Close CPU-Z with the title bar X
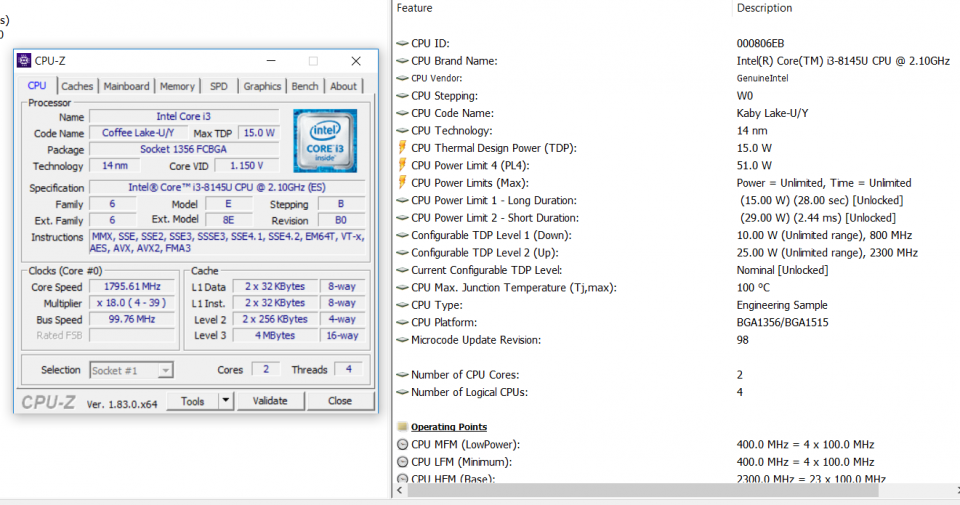This screenshot has width=960, height=505. pos(356,61)
